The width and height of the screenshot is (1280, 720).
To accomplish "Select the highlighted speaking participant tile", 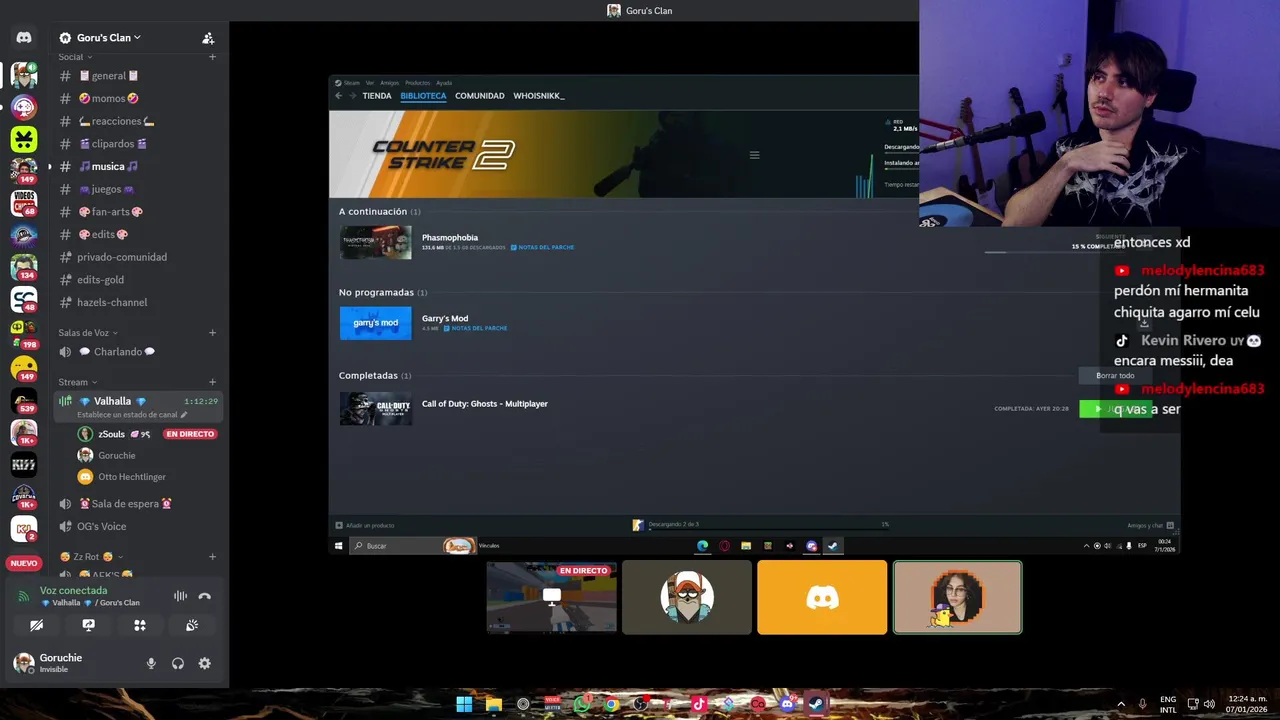I will point(957,597).
